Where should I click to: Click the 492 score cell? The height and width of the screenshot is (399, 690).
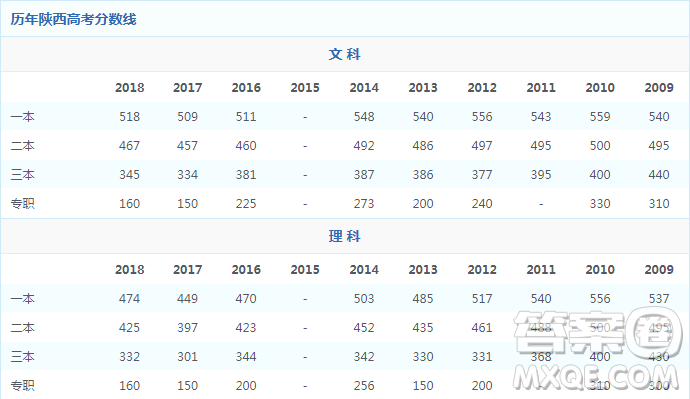pos(364,146)
